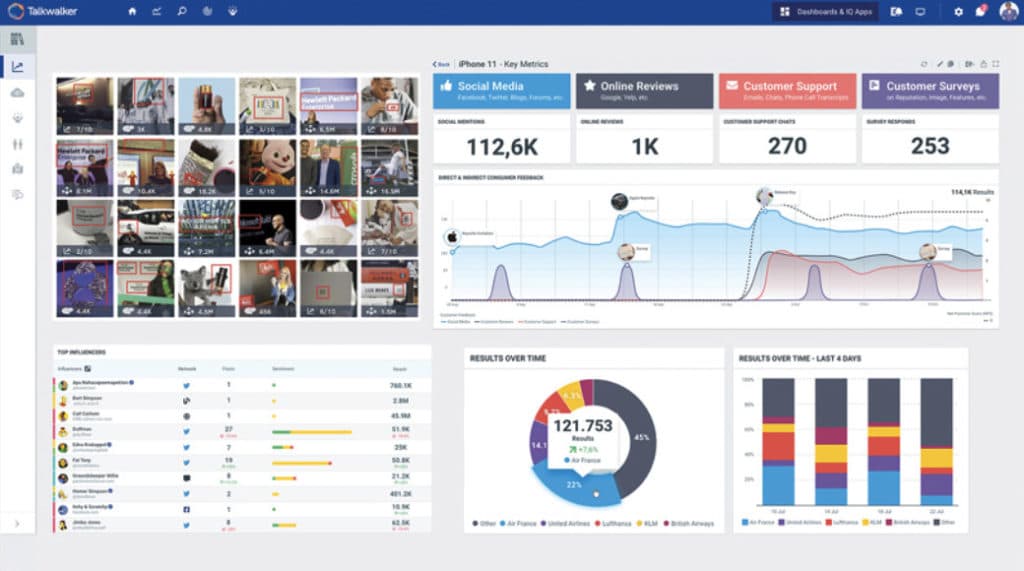Click the 270 customer support chats value
Image resolution: width=1024 pixels, height=571 pixels.
(788, 146)
